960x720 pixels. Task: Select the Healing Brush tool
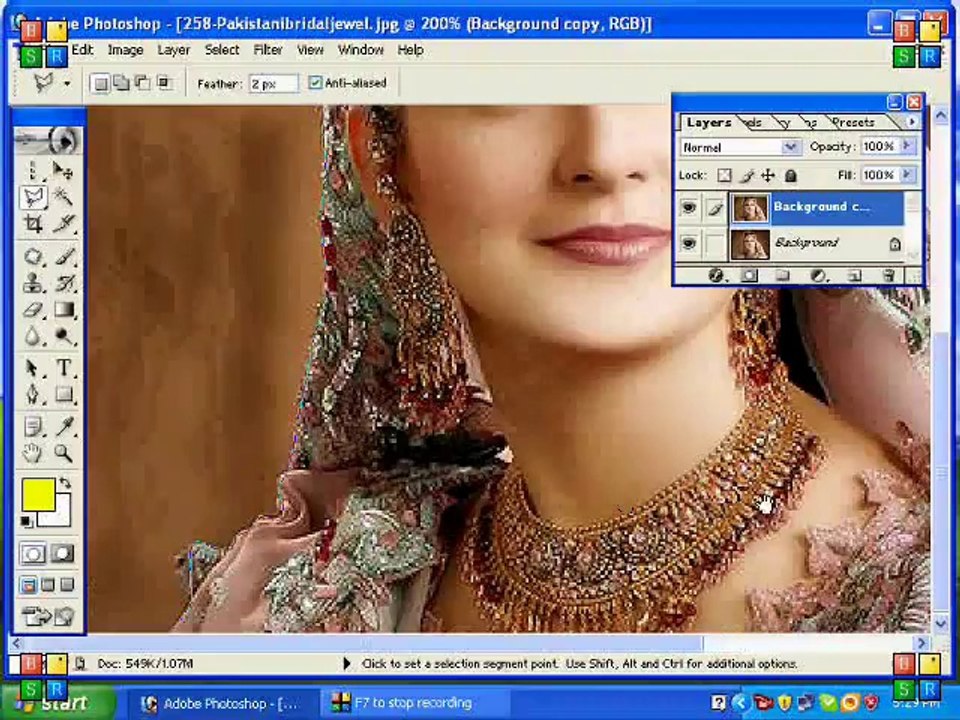point(33,256)
